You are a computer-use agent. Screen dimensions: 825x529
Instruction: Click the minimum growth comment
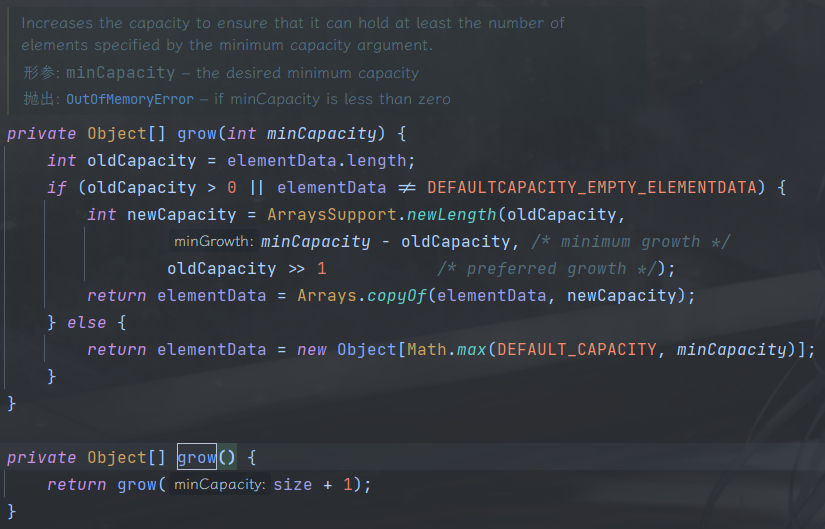click(x=631, y=242)
